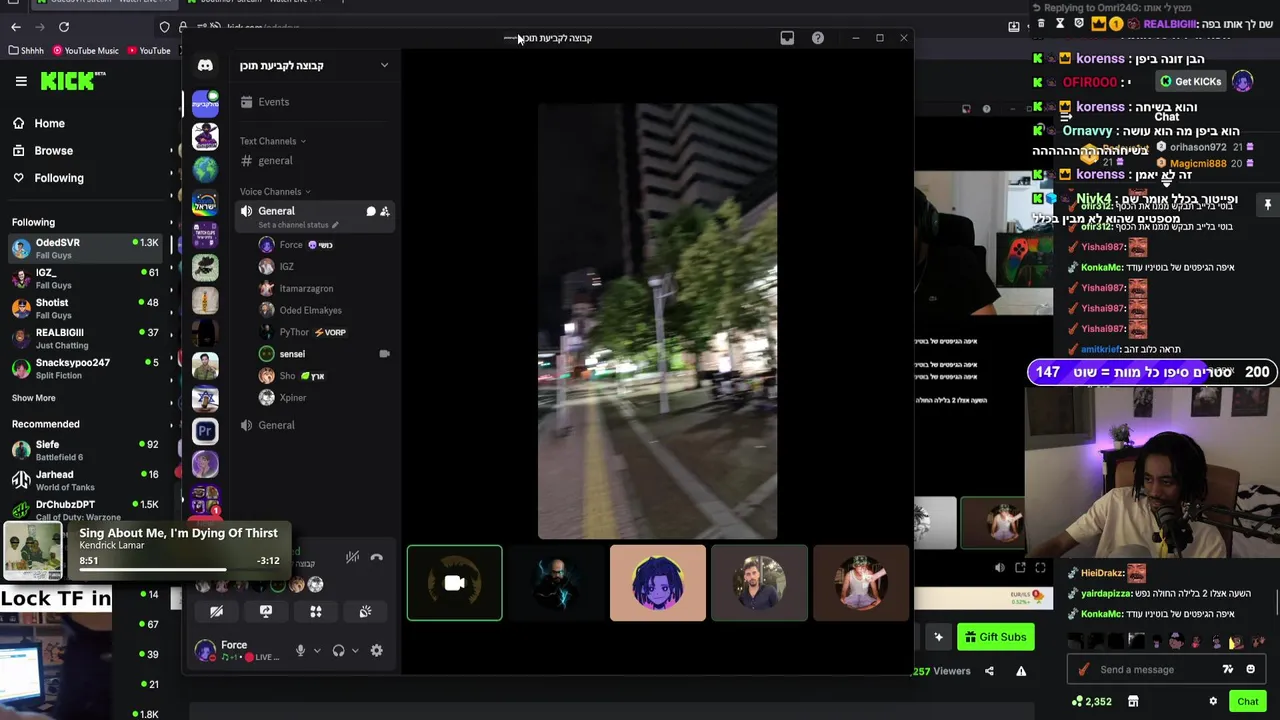This screenshot has height=720, width=1280.
Task: Open the Discord inbox icon
Action: tap(787, 38)
